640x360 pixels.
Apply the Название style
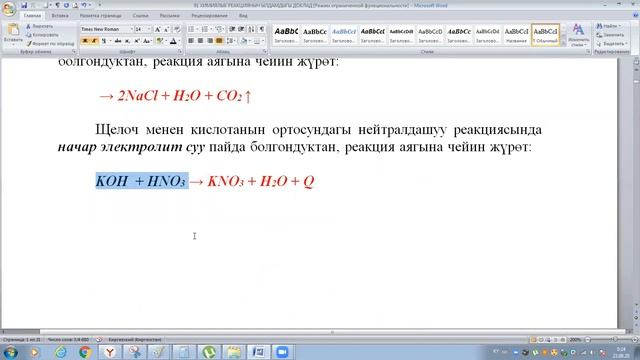pos(516,35)
